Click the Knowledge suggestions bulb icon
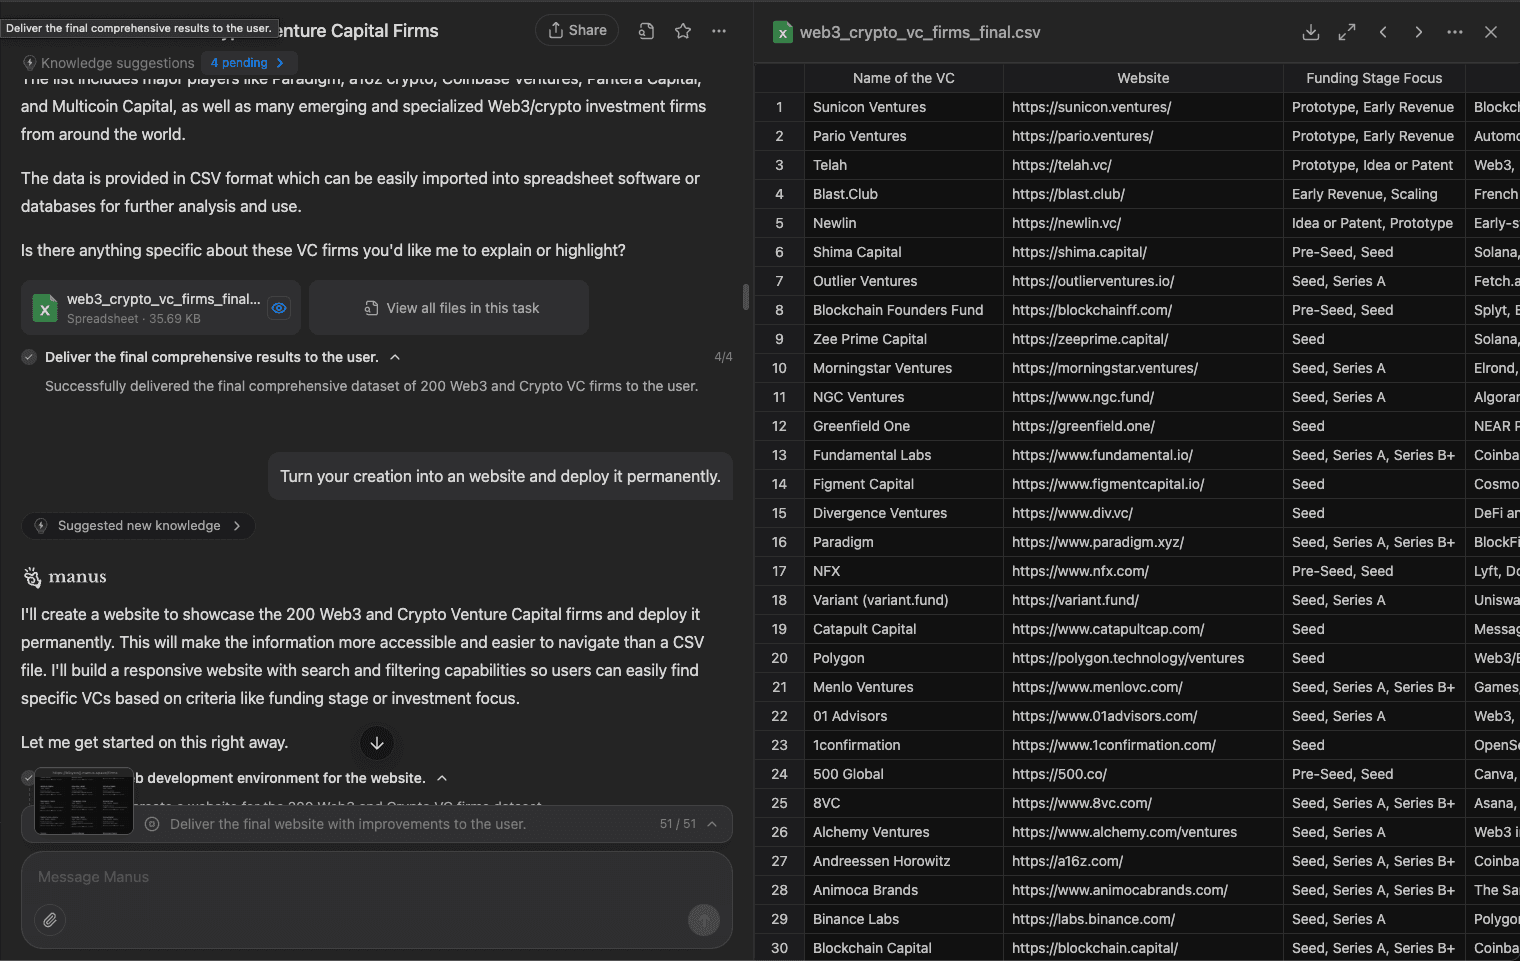 coord(29,62)
